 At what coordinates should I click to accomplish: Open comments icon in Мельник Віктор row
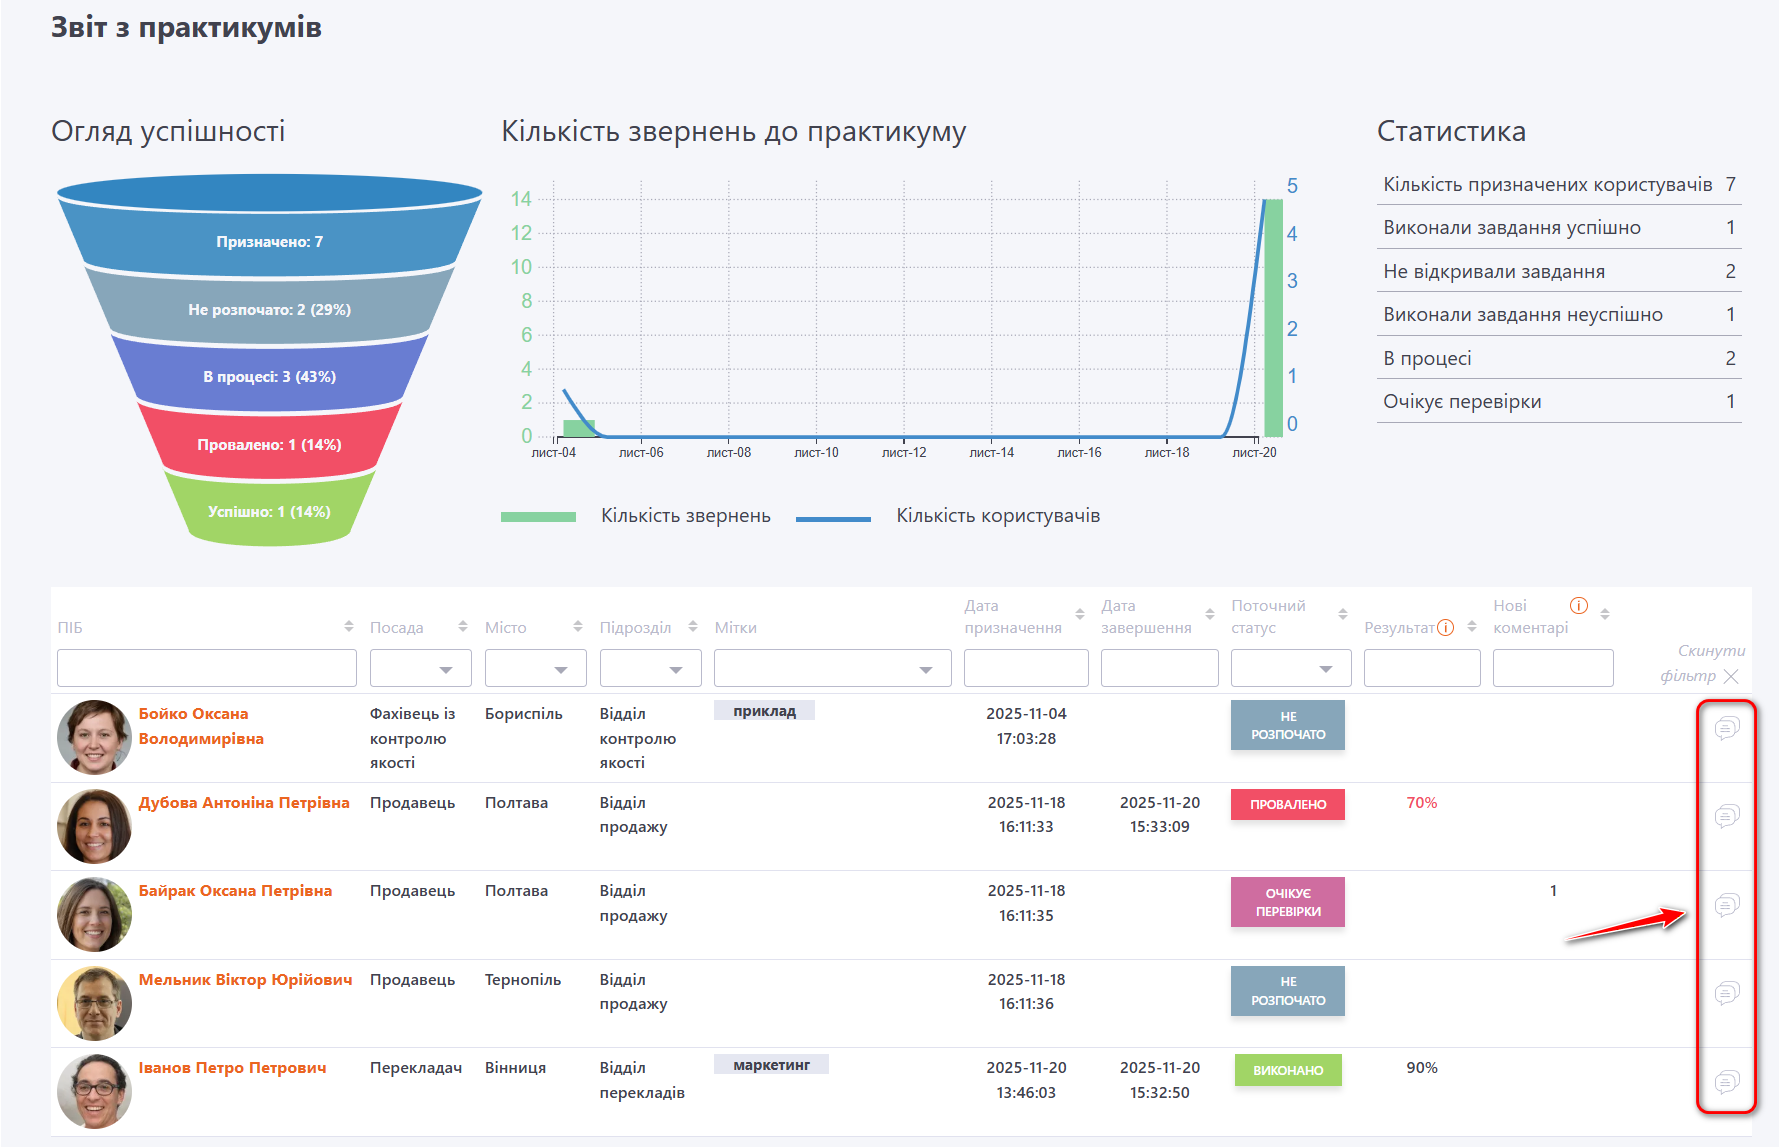coord(1726,993)
